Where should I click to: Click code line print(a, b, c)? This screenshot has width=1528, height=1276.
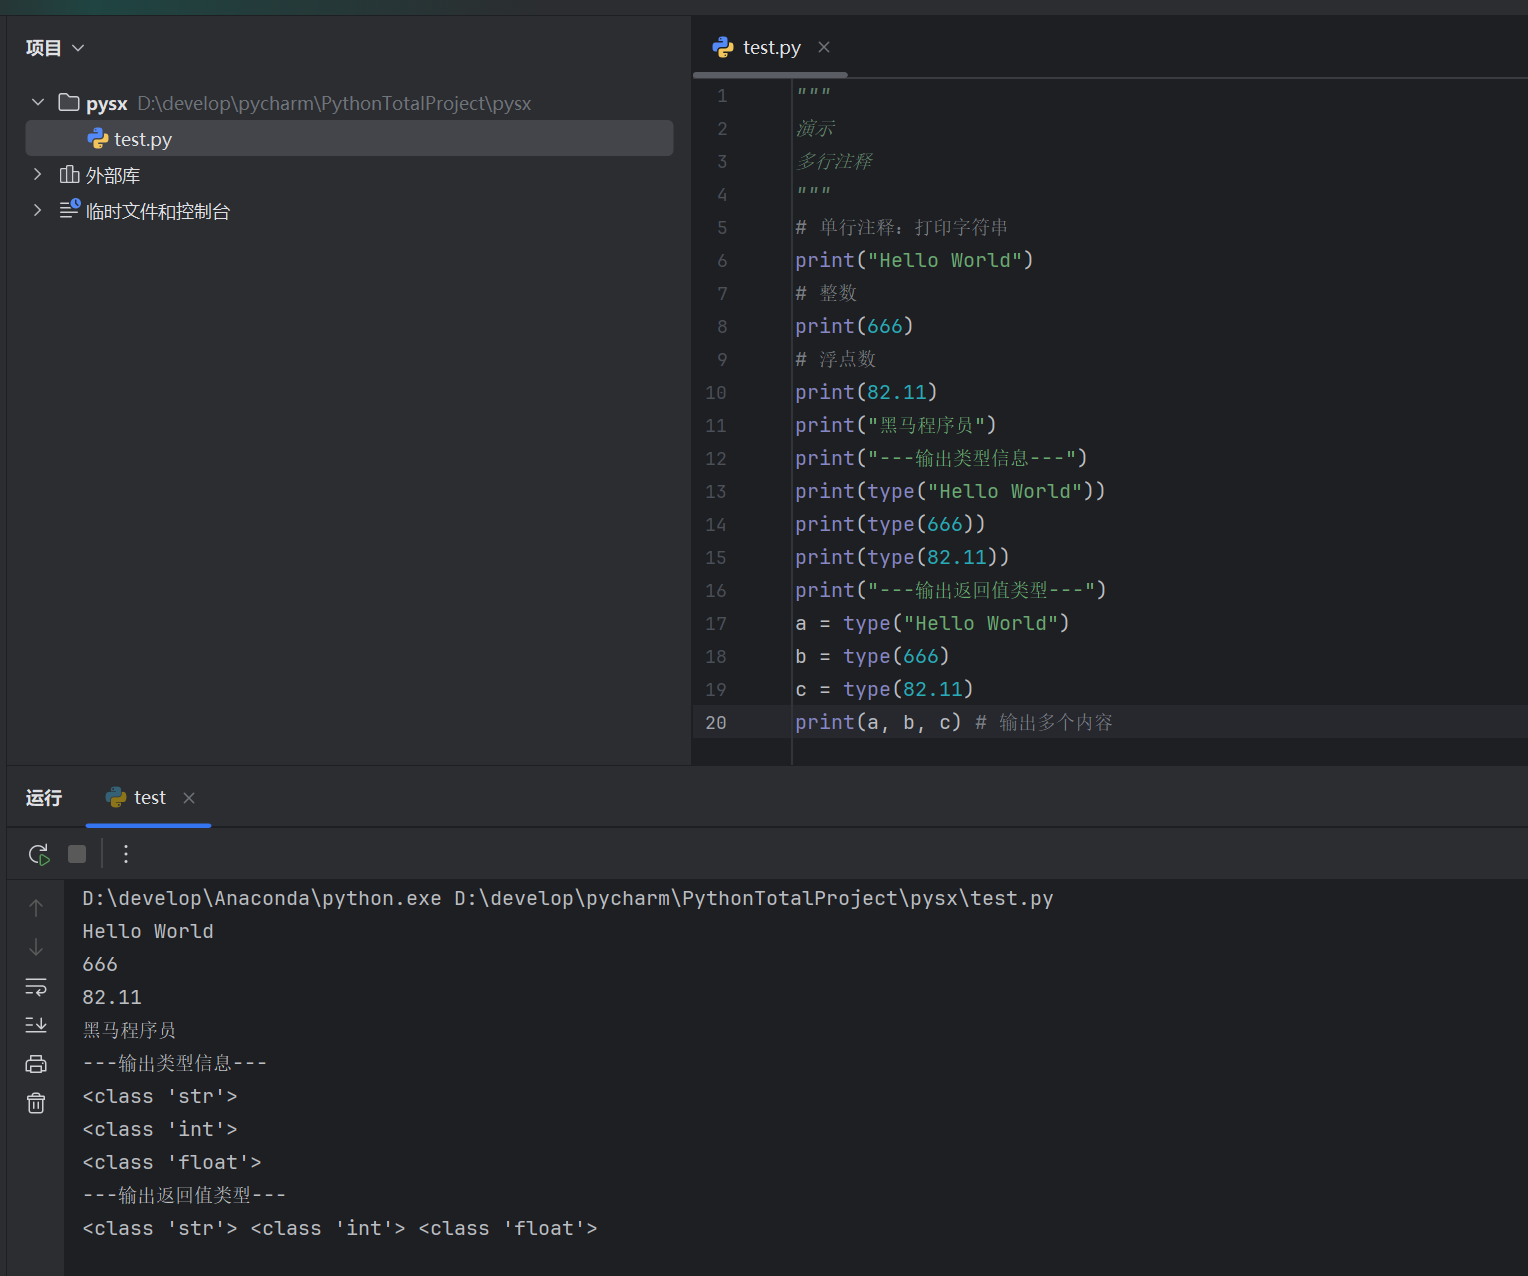(878, 722)
